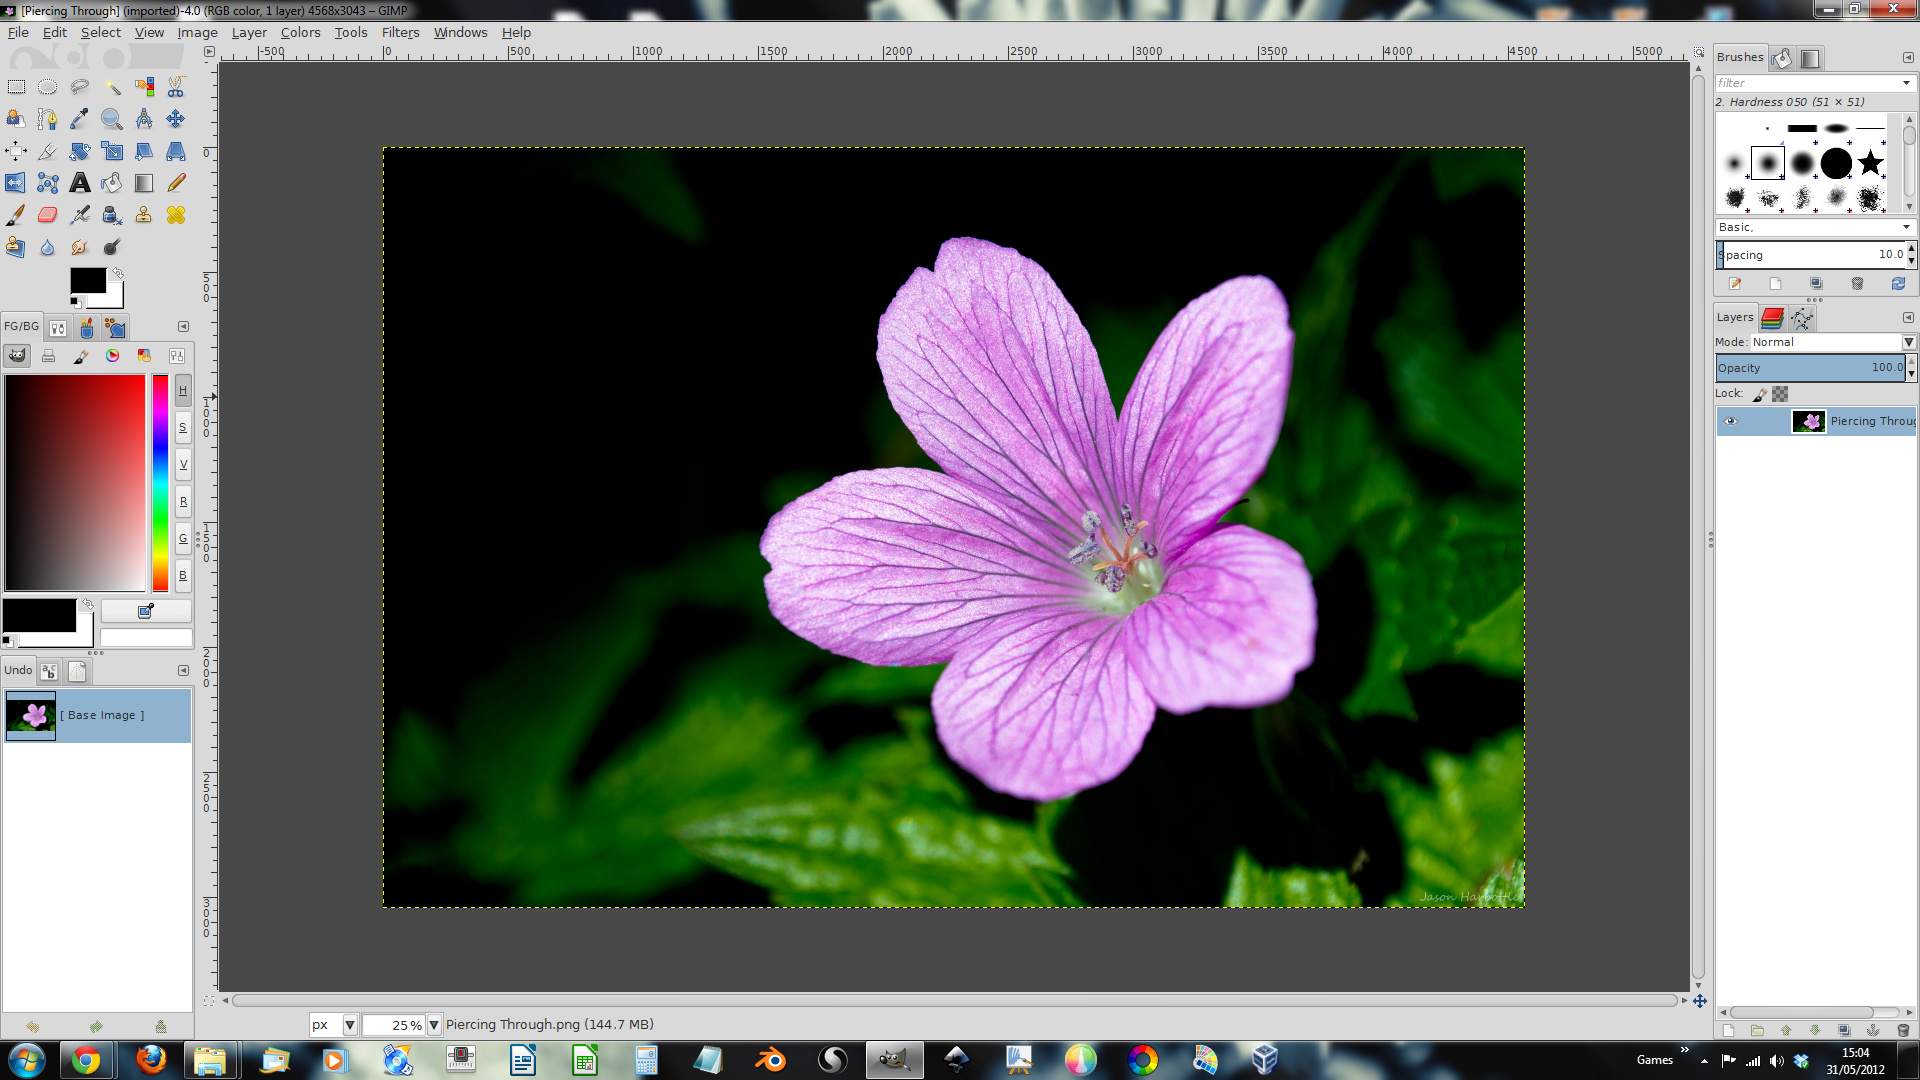Screen dimensions: 1920x1080
Task: Select the Heal tool
Action: pos(175,214)
